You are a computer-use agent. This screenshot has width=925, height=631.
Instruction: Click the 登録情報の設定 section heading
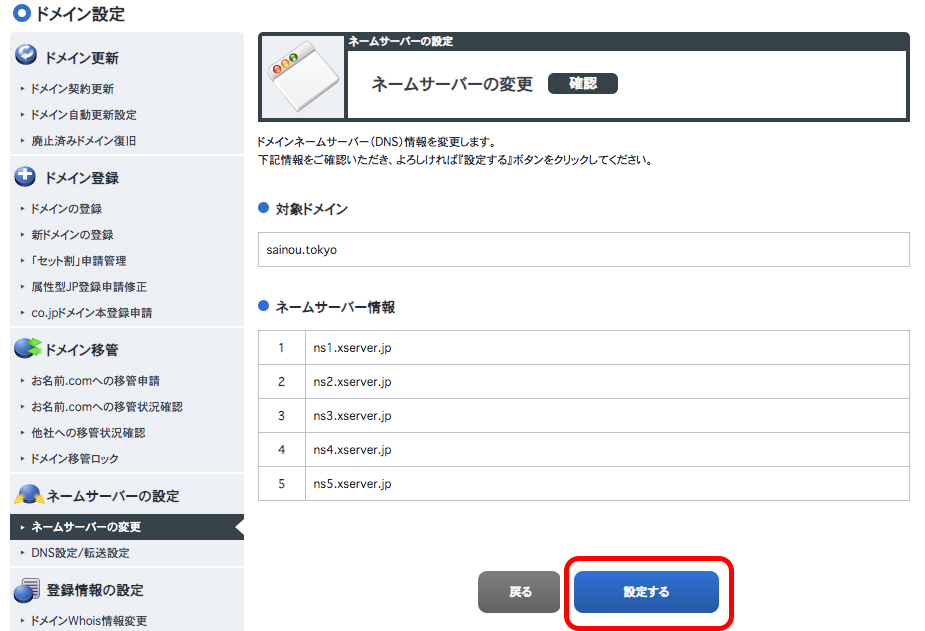pos(95,590)
